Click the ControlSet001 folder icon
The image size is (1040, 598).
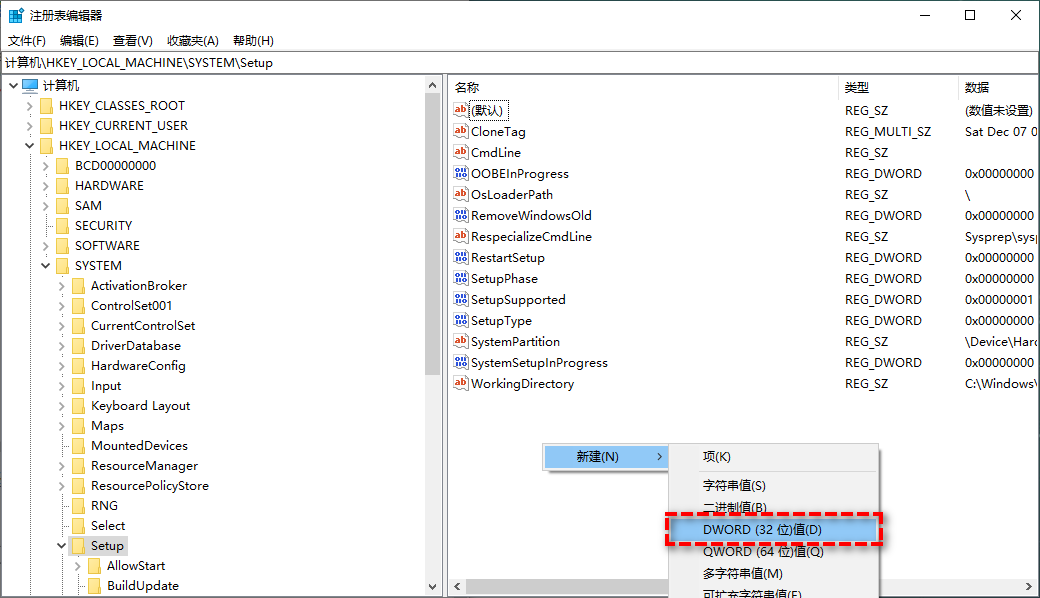click(x=78, y=305)
